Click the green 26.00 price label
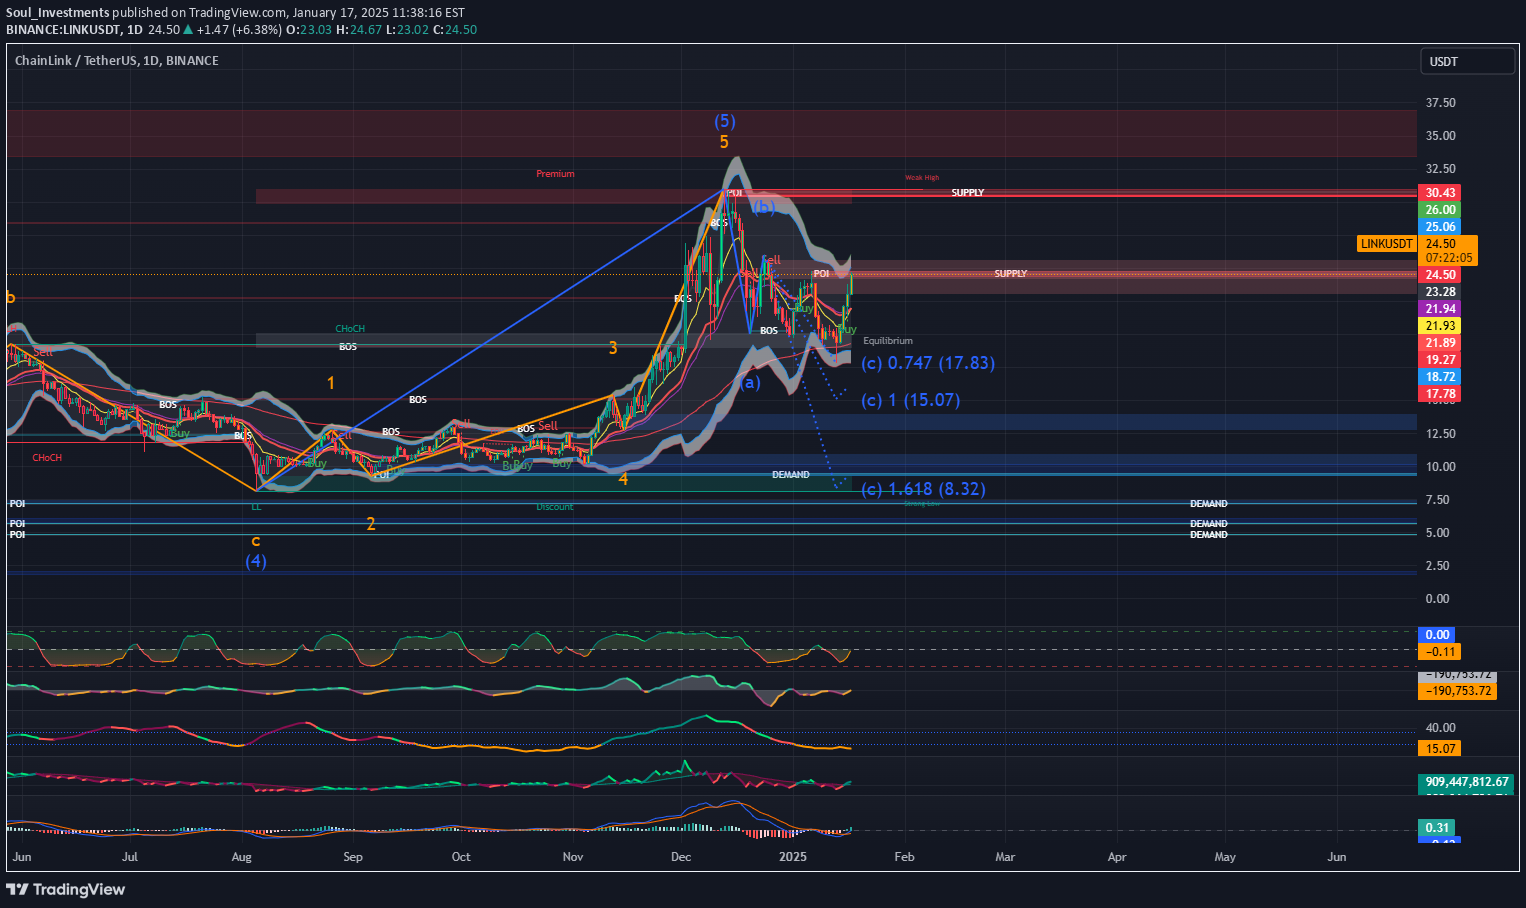 pyautogui.click(x=1440, y=210)
